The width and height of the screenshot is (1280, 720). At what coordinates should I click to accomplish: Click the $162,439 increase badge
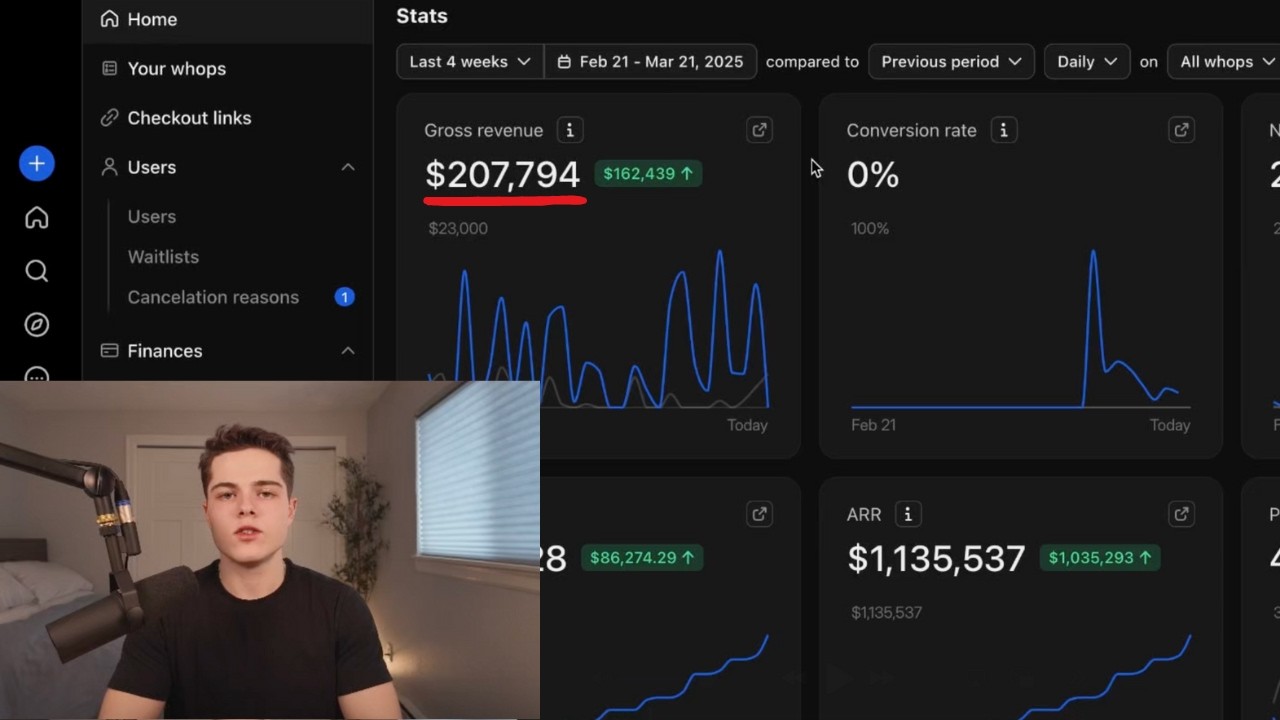pos(648,174)
